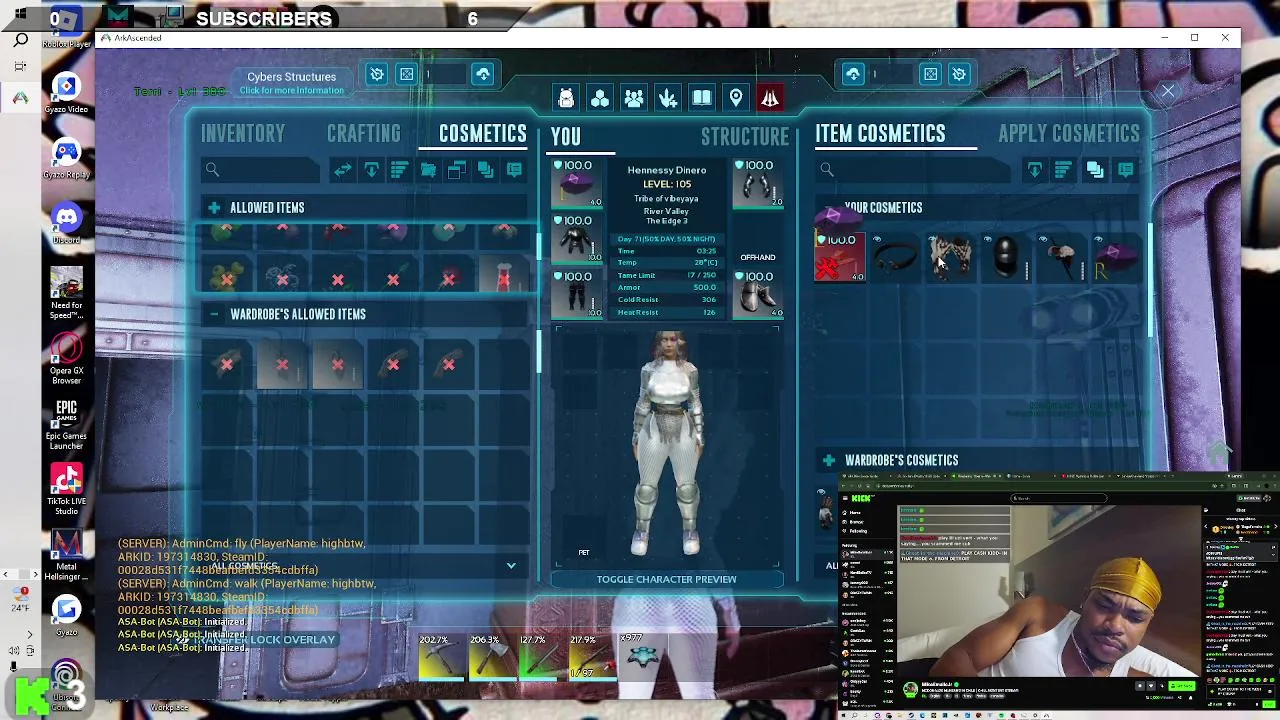Switch to the Crafting tab

(364, 134)
